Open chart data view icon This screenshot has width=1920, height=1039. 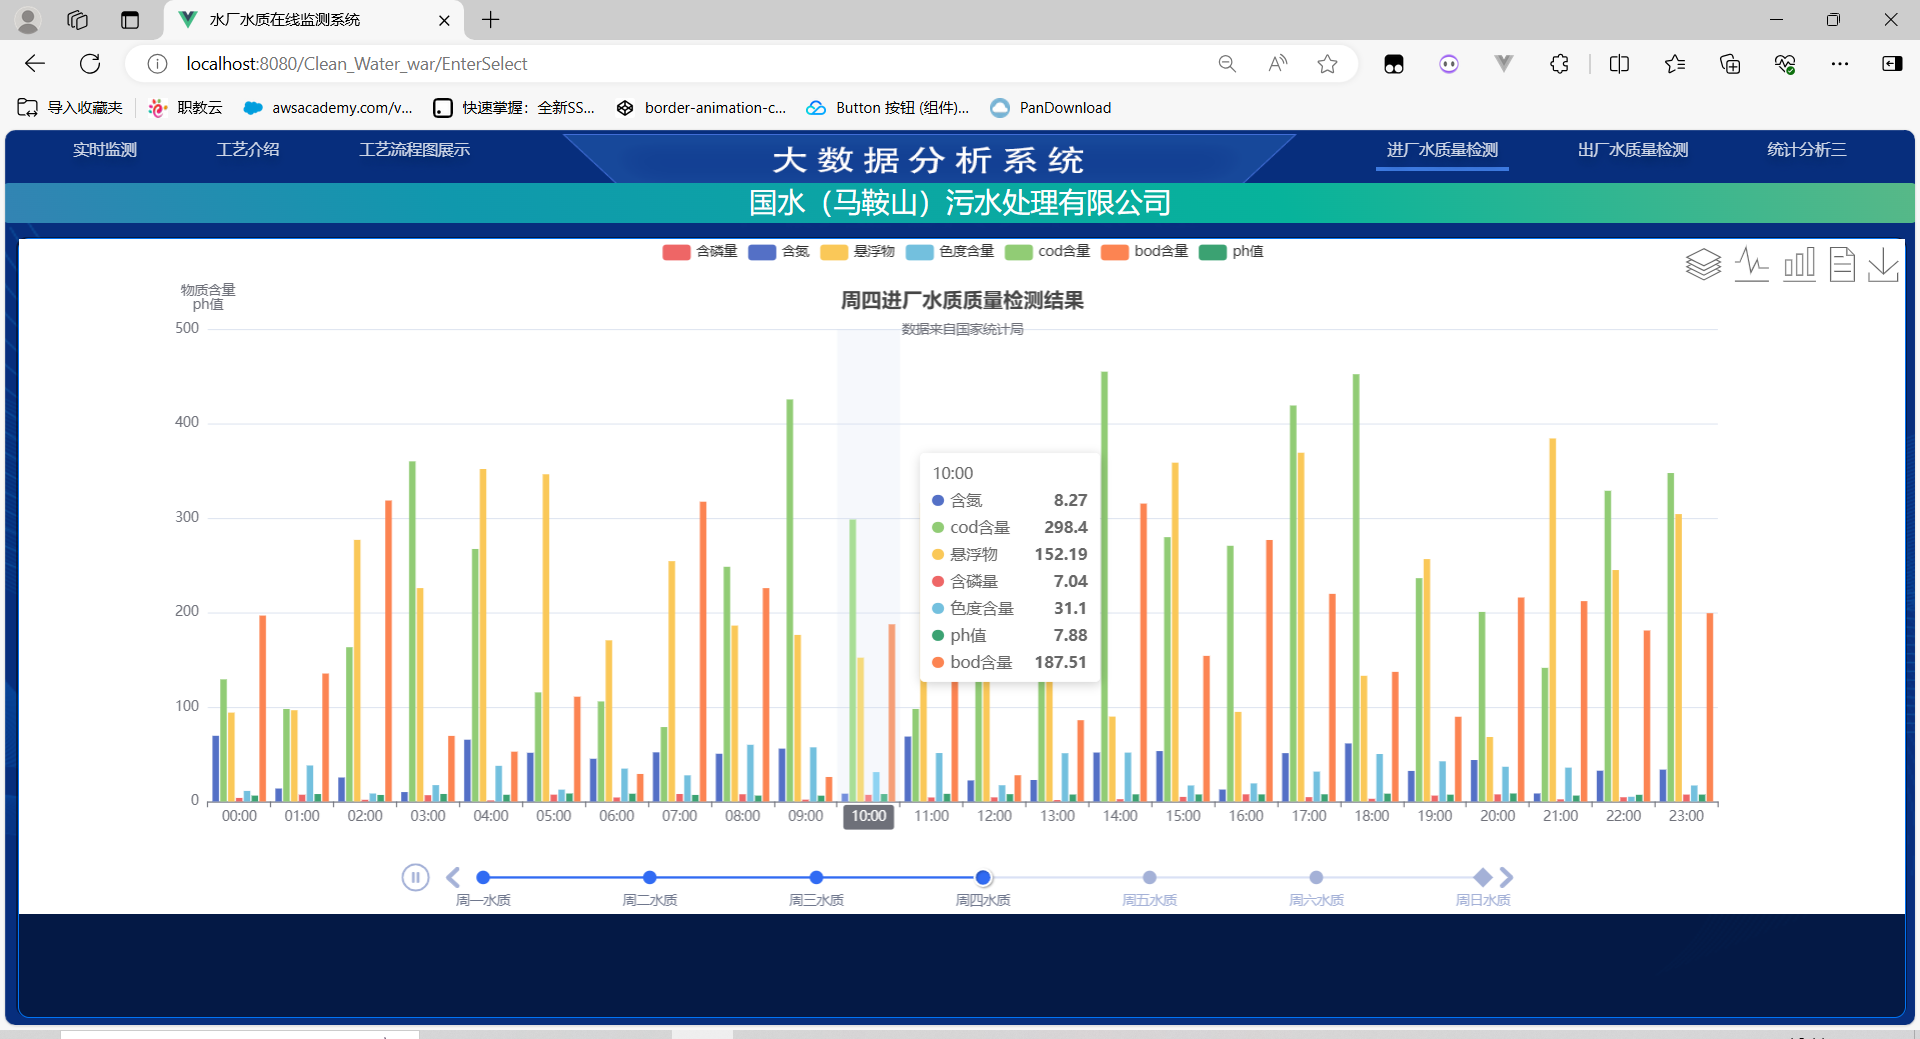pos(1842,264)
